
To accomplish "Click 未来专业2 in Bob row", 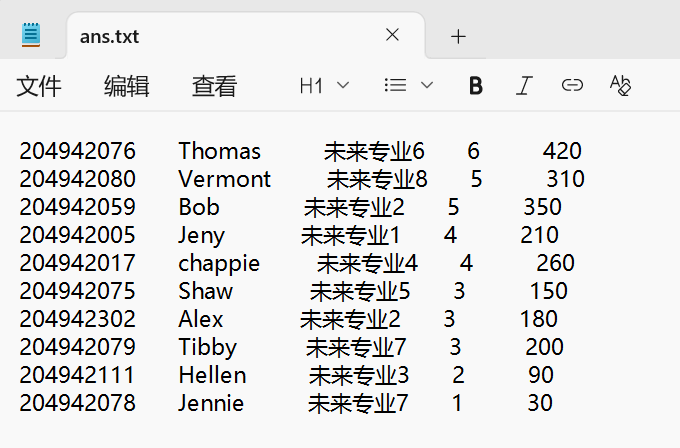I will (x=354, y=207).
